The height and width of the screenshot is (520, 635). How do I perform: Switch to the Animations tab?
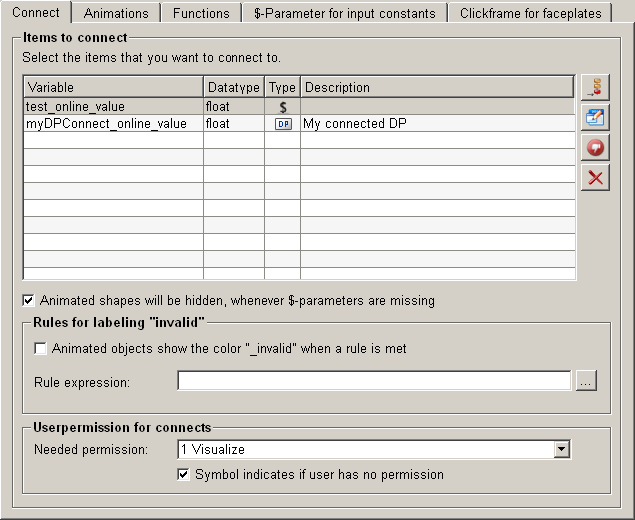[116, 13]
